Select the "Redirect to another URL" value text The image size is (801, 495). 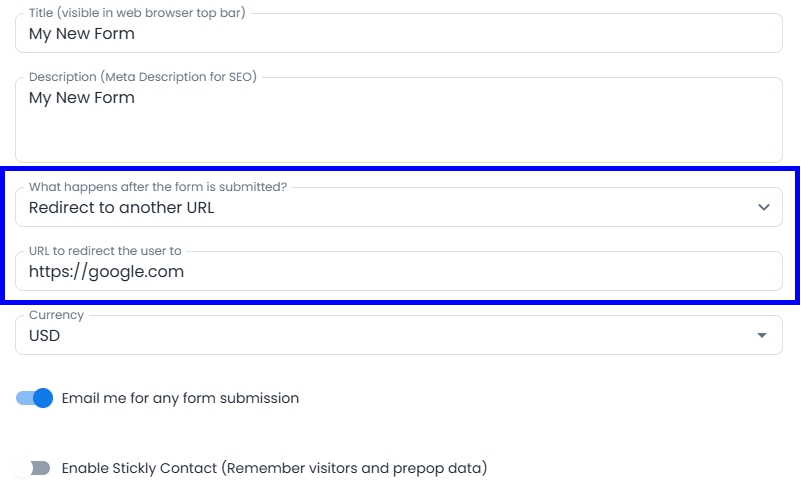(121, 208)
